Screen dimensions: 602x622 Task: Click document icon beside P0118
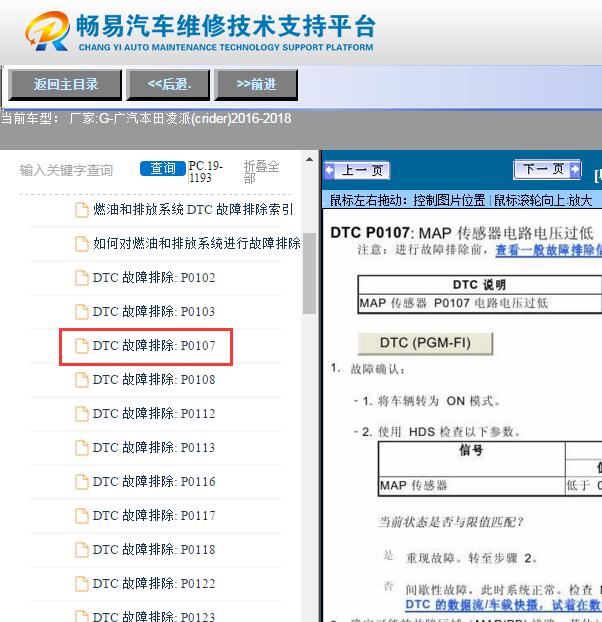pyautogui.click(x=82, y=550)
